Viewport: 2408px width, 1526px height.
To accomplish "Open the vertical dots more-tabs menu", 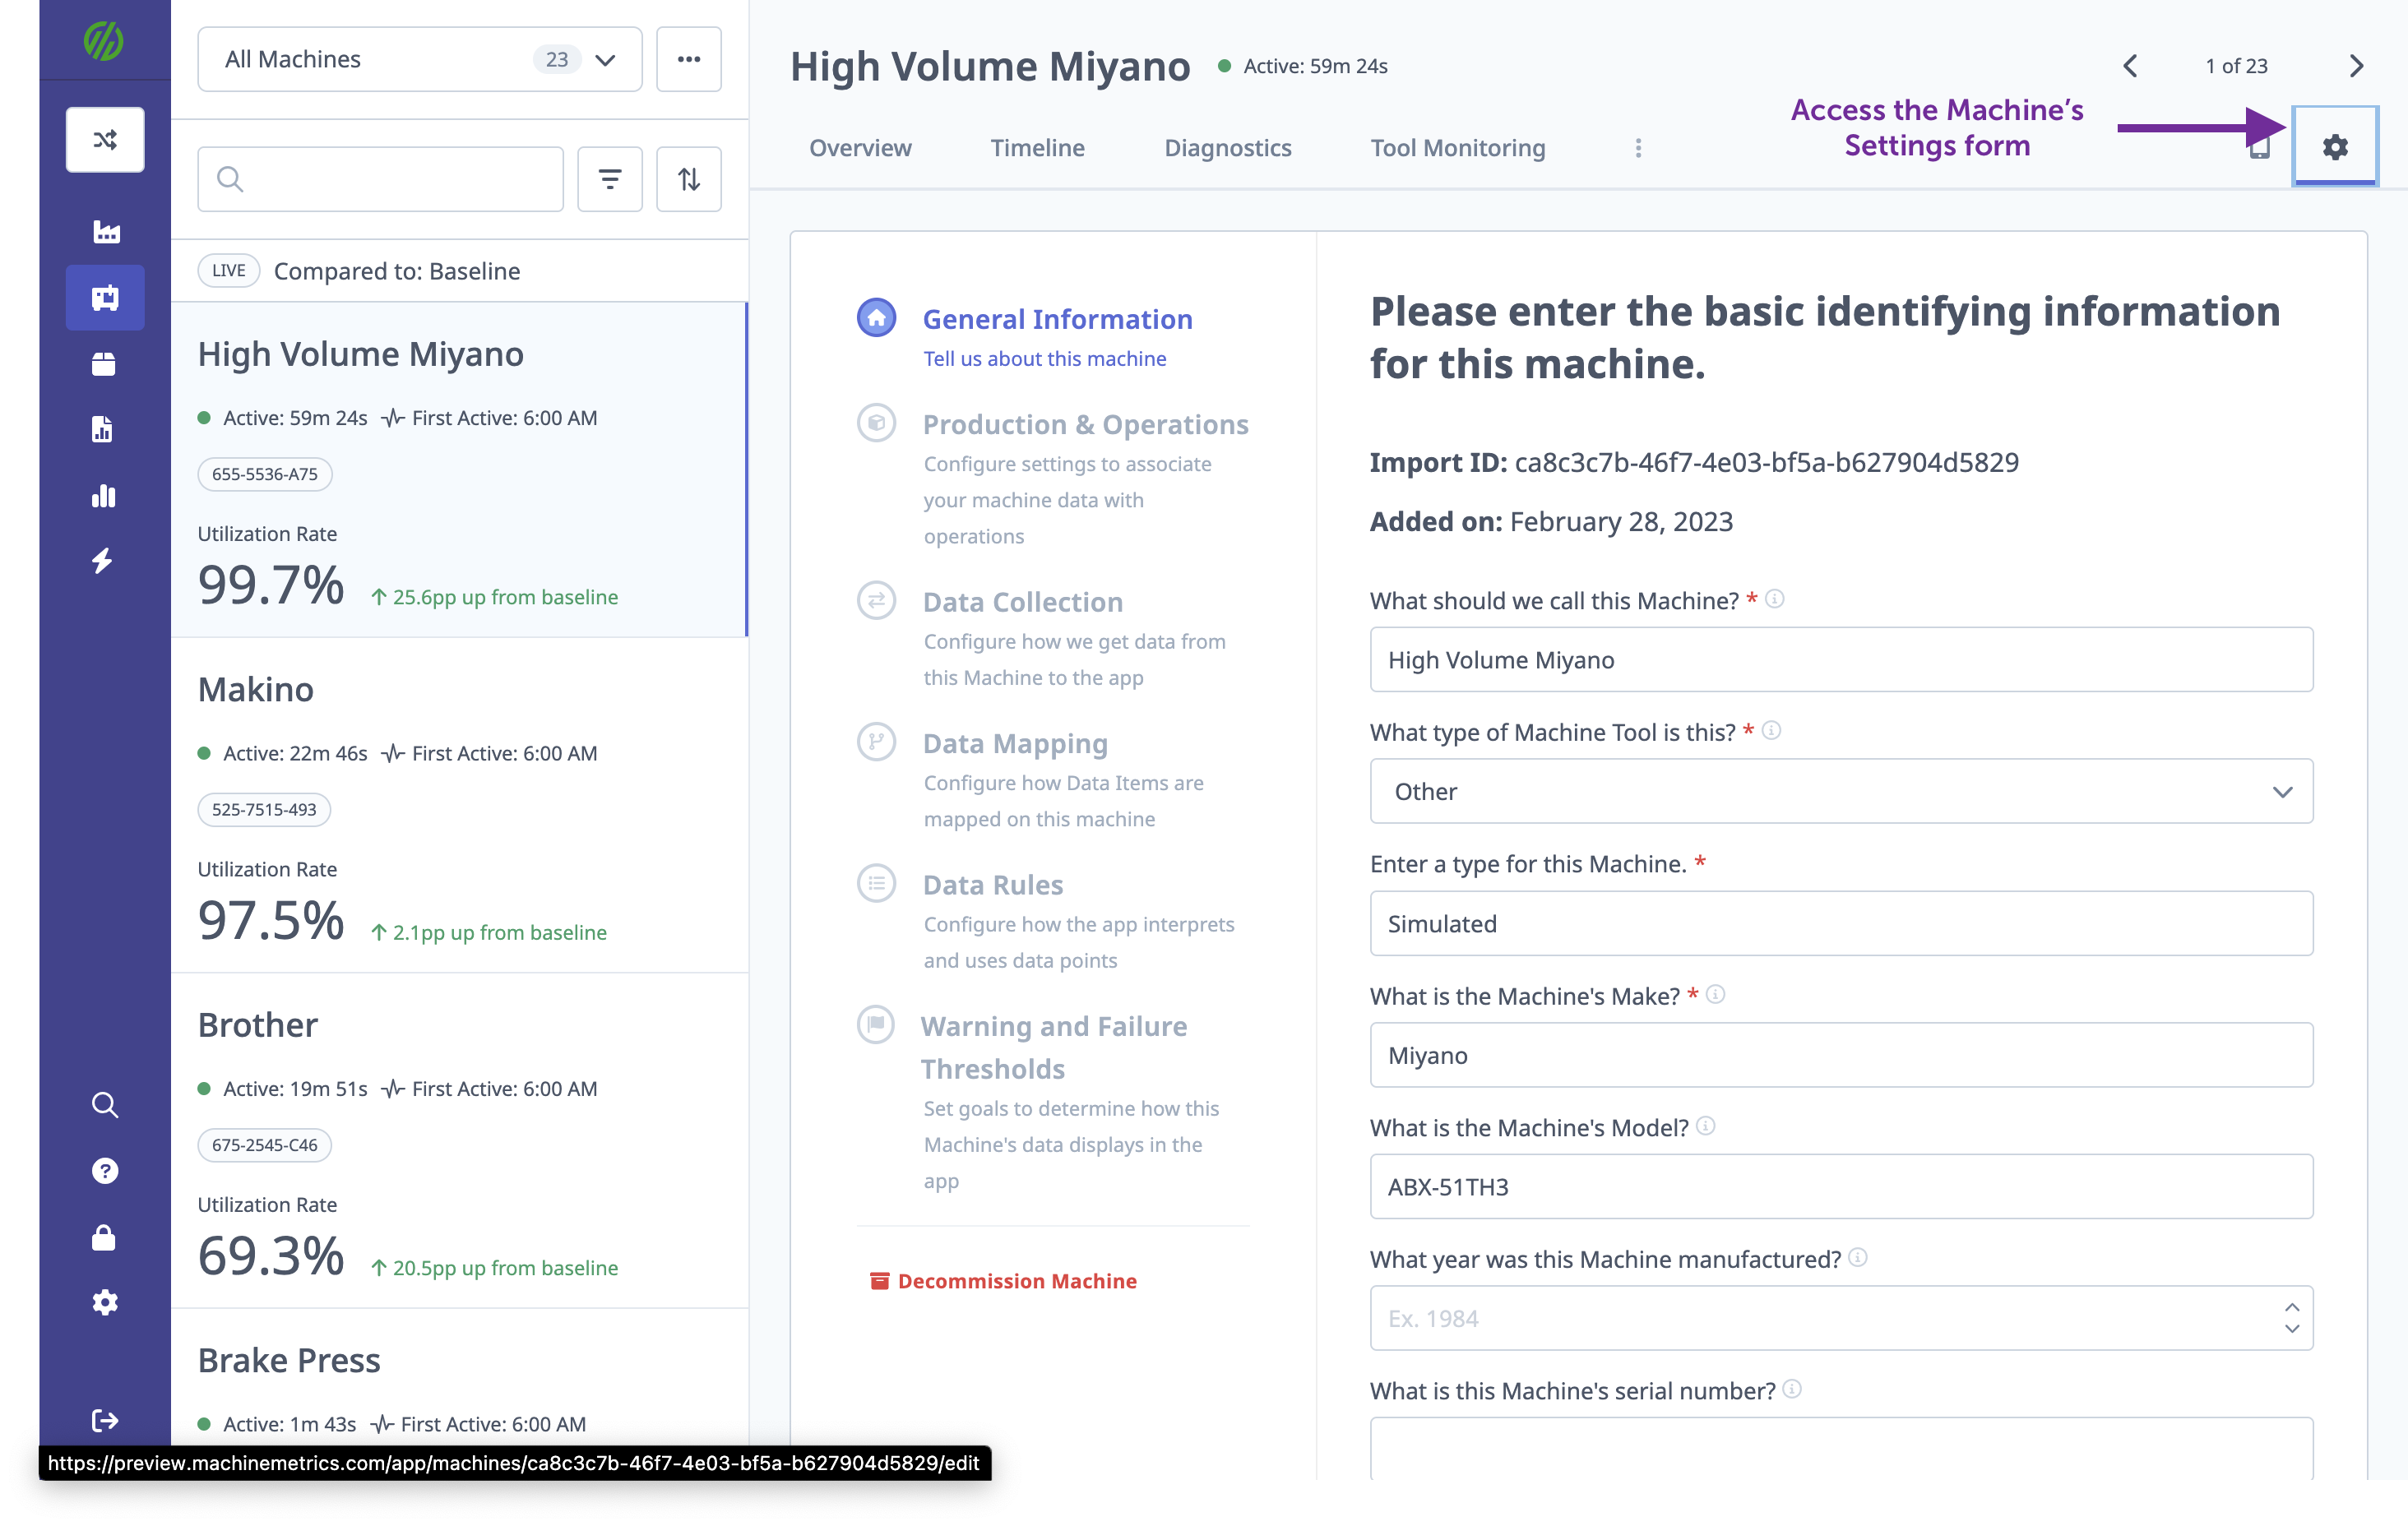I will coord(1638,148).
